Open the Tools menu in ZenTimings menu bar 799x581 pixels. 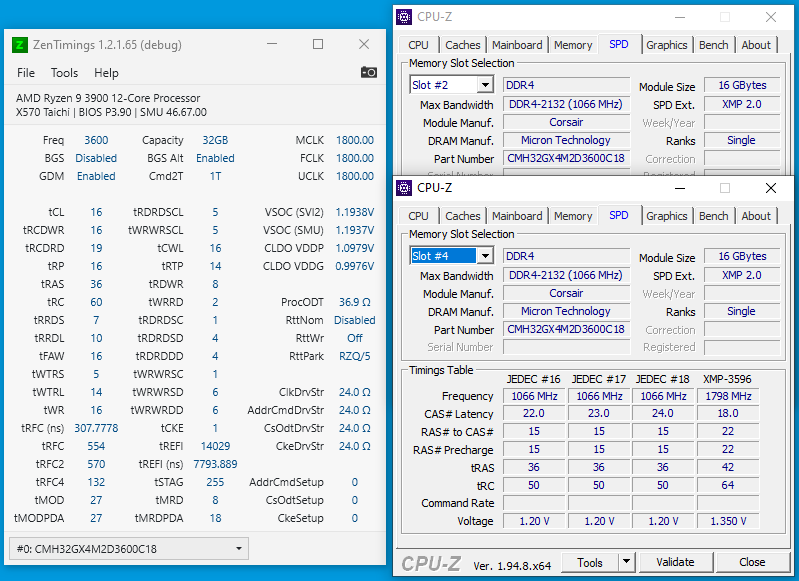(x=64, y=73)
